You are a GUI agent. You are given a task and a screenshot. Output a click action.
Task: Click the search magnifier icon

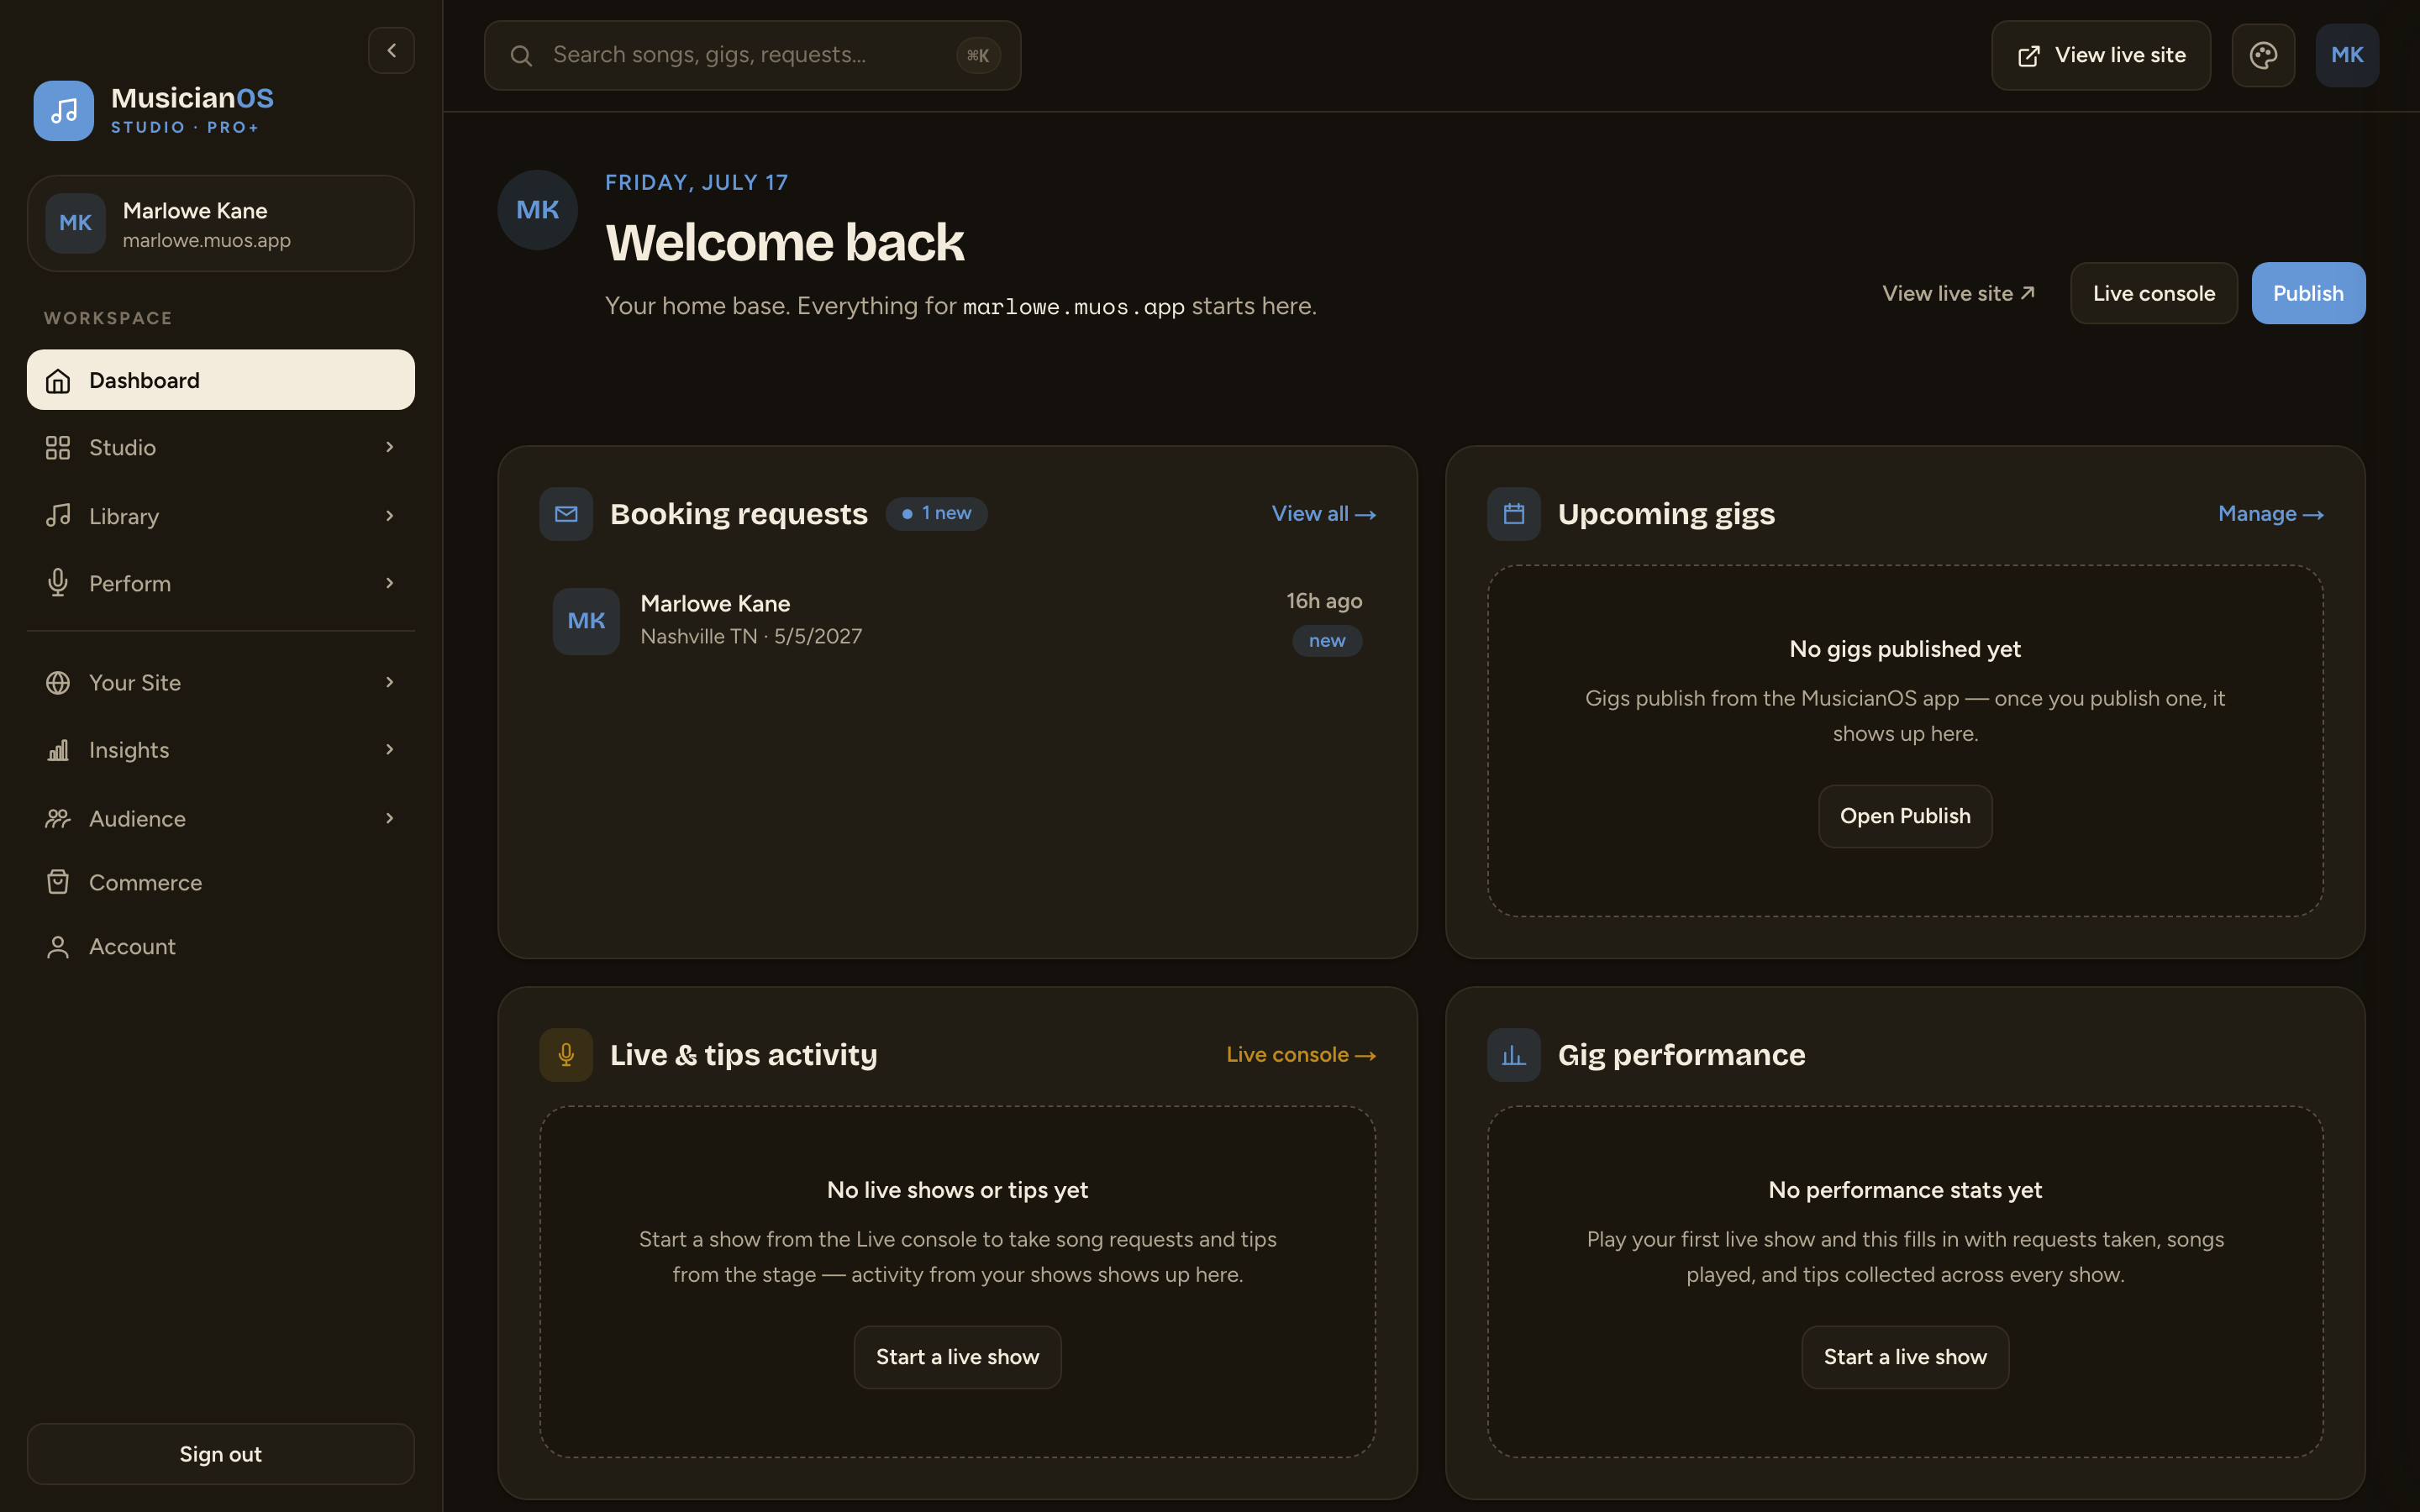click(521, 56)
